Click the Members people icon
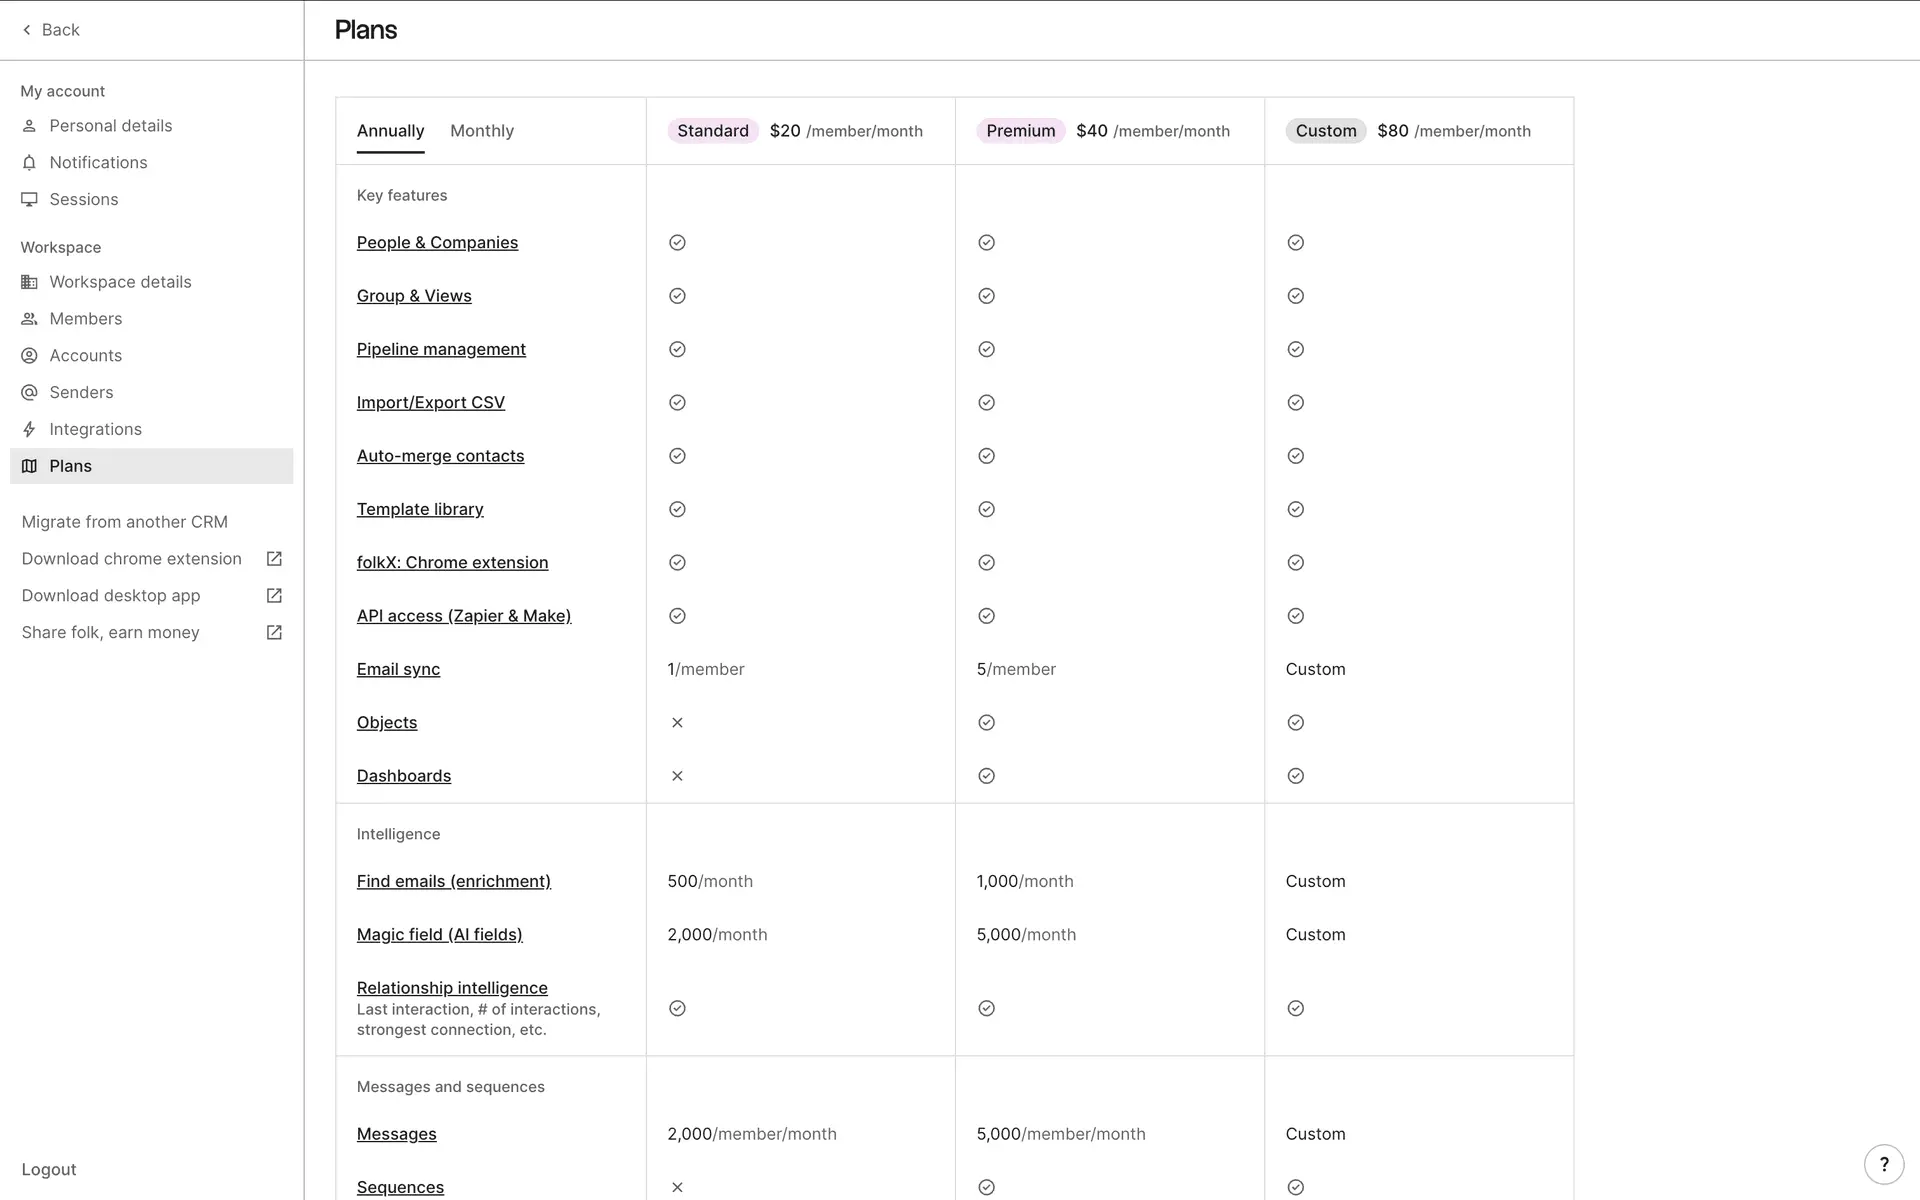This screenshot has height=1200, width=1920. pos(29,319)
